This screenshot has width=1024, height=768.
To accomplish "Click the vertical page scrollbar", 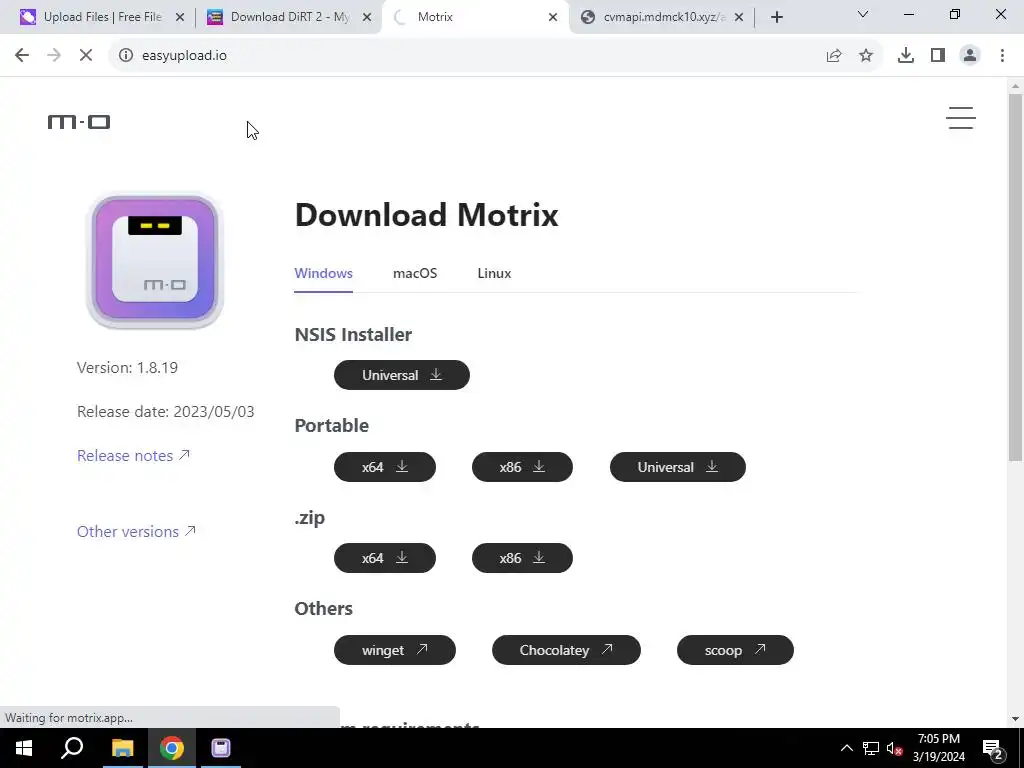I will pos(1015,278).
